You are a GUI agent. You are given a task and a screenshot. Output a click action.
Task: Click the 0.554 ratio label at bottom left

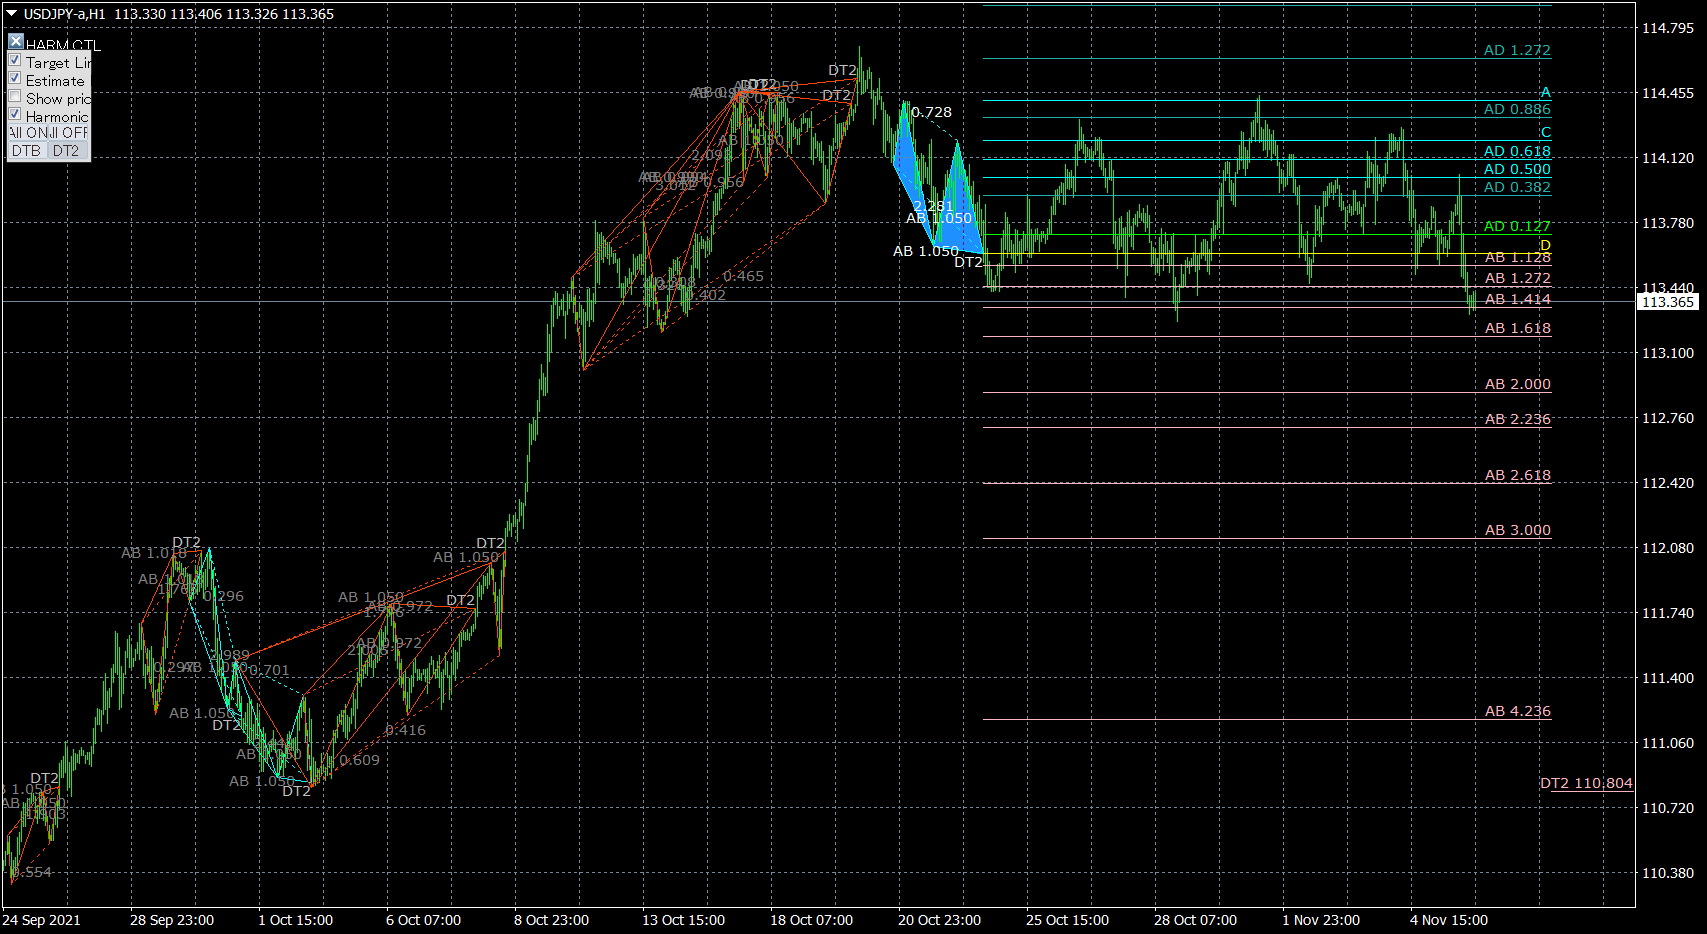click(x=33, y=872)
